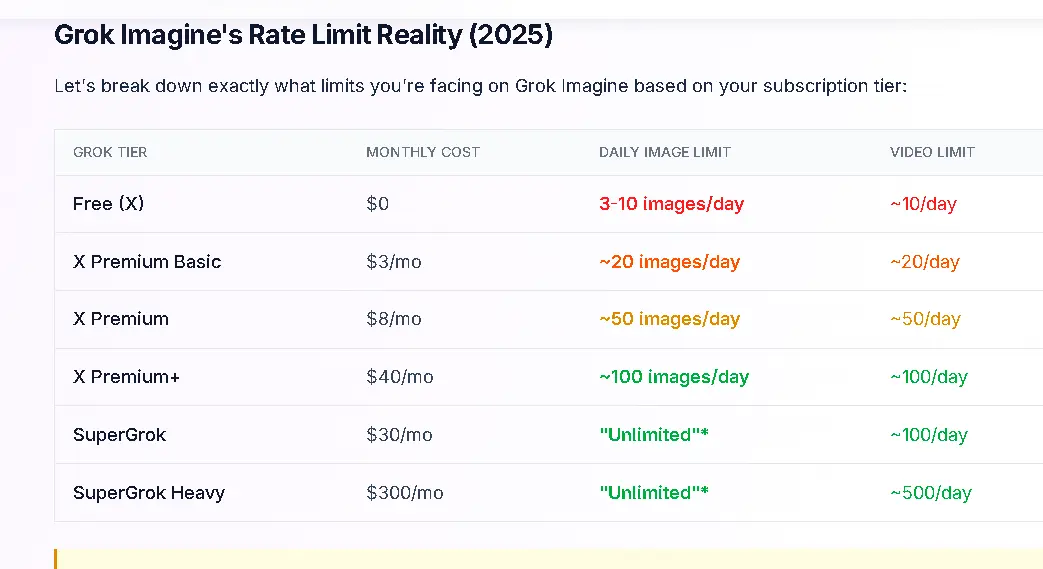The image size is (1043, 569).
Task: Click the intro sentence about subscription tier
Action: [480, 86]
